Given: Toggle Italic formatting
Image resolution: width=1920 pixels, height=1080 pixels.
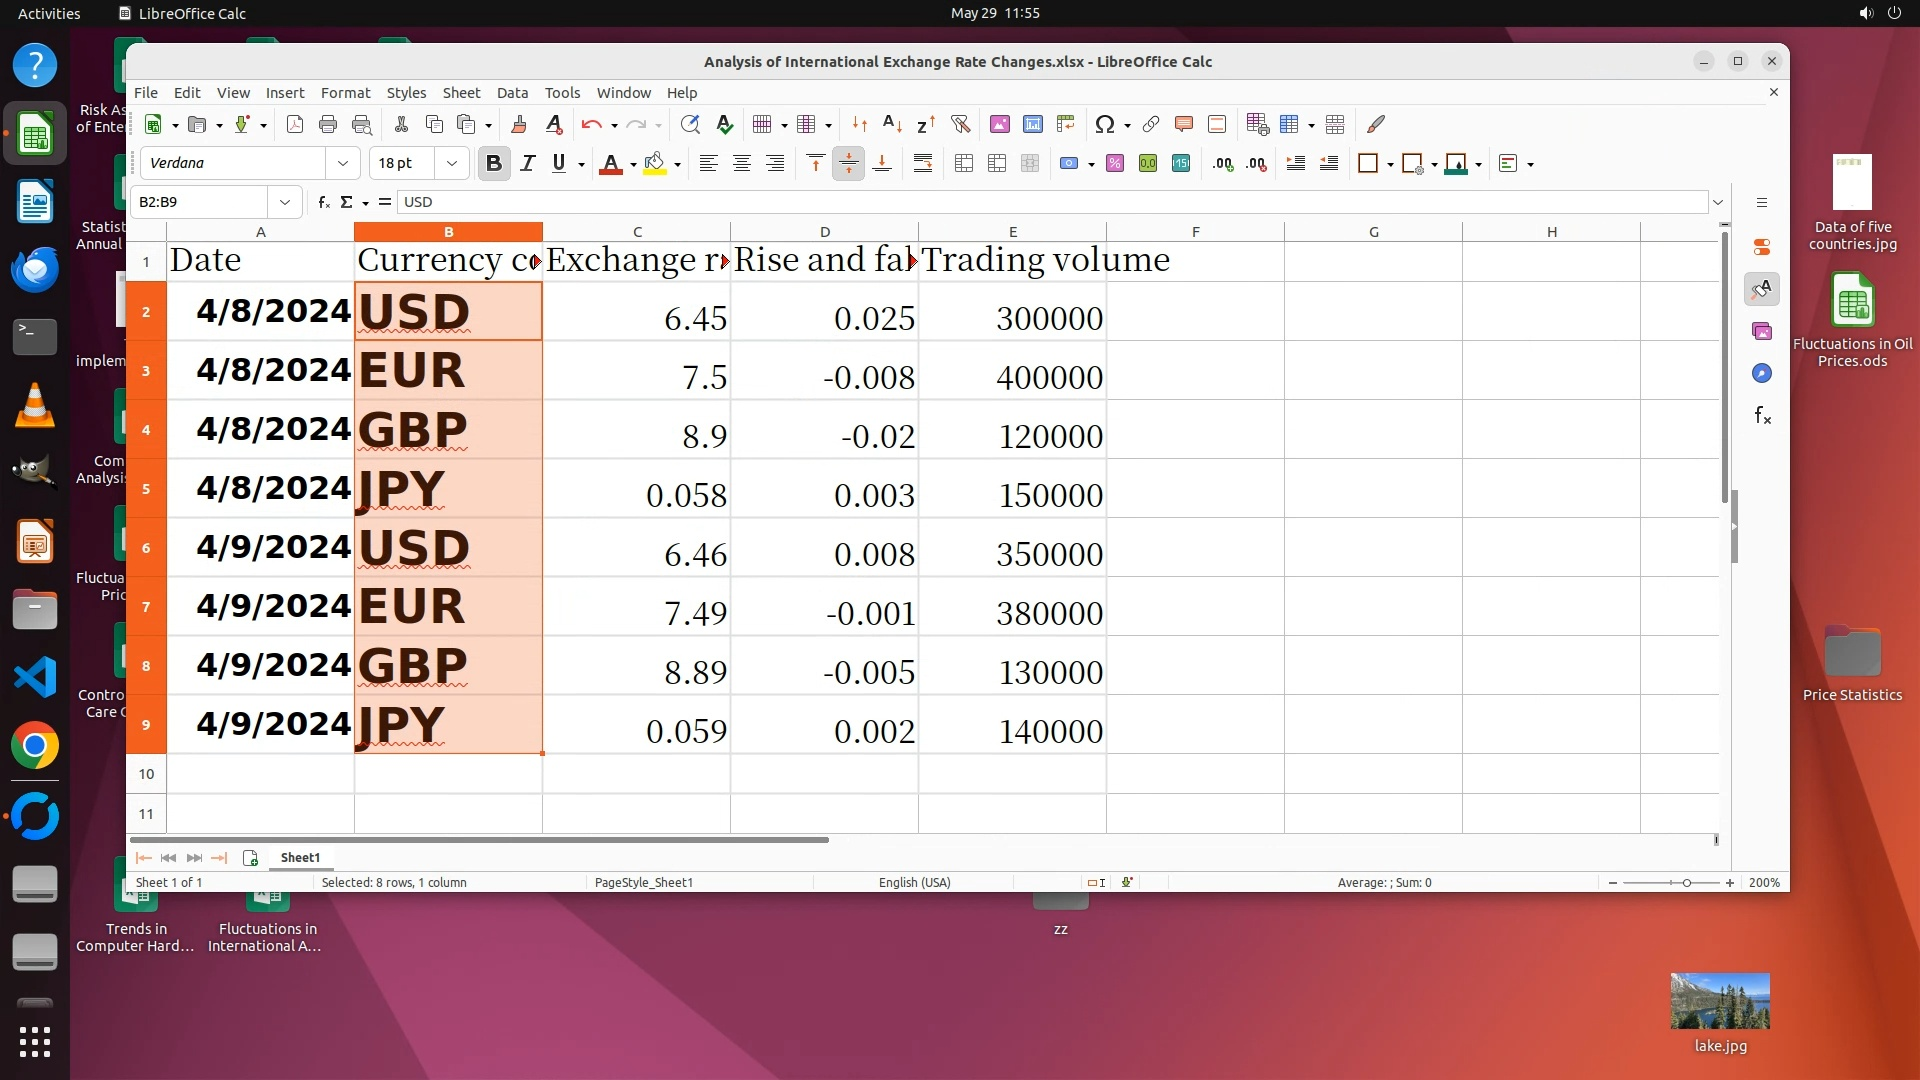Looking at the screenshot, I should click(x=527, y=164).
